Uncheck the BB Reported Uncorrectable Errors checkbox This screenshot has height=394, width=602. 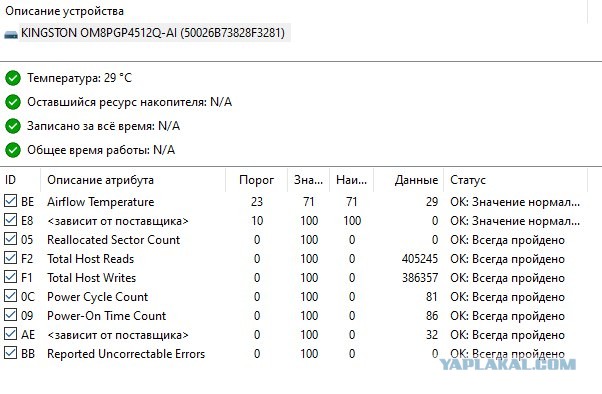[x=10, y=353]
